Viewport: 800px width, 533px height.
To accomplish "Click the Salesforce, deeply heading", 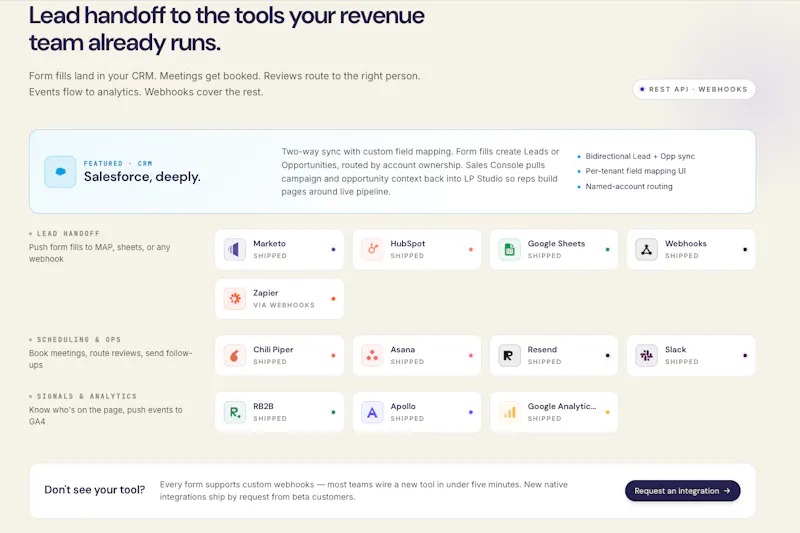I will [142, 176].
